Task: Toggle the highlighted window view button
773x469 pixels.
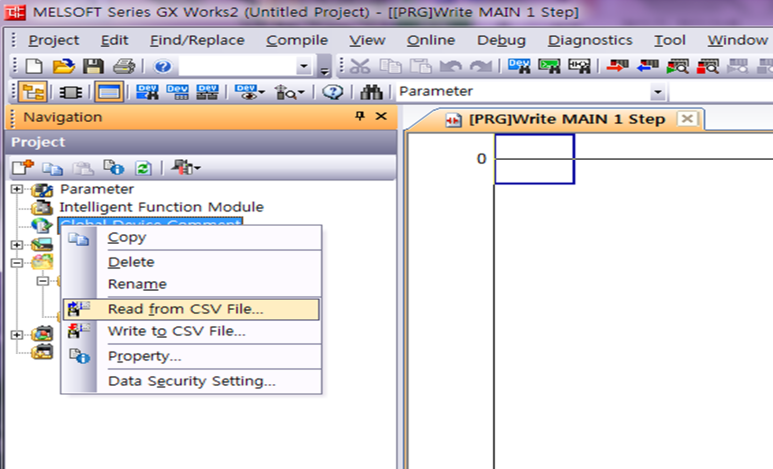Action: click(x=109, y=92)
